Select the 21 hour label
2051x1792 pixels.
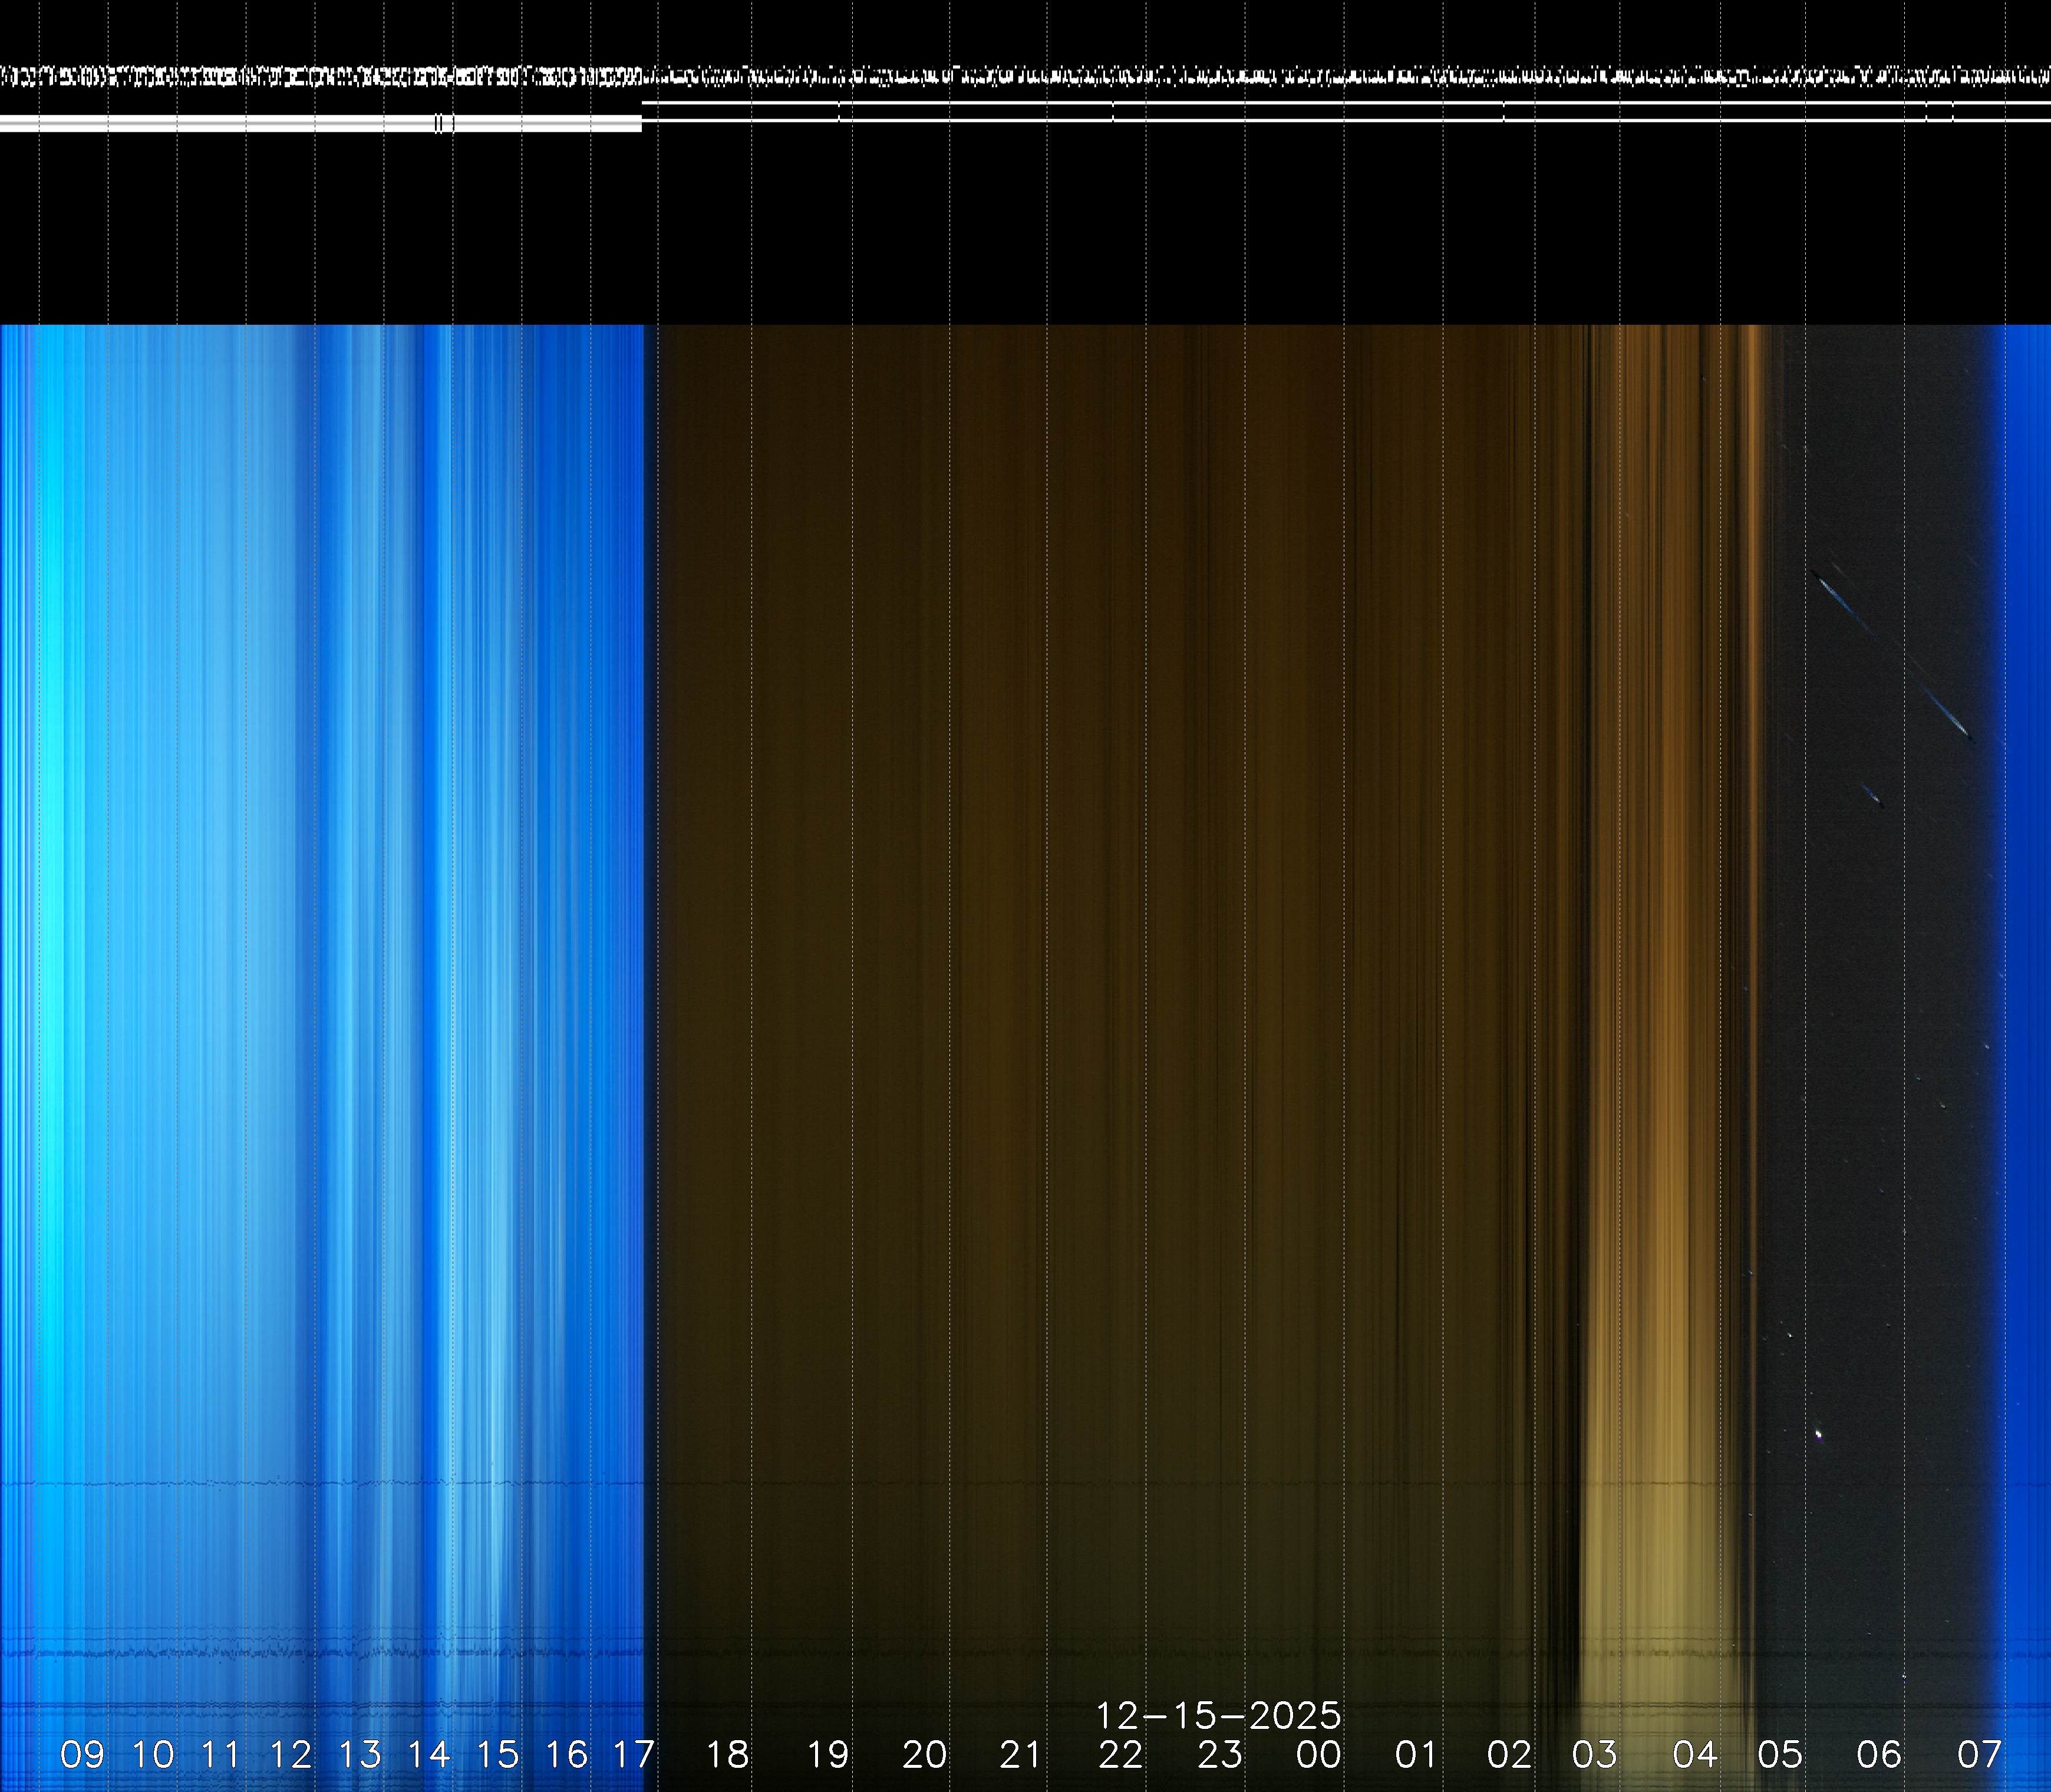(1020, 1754)
